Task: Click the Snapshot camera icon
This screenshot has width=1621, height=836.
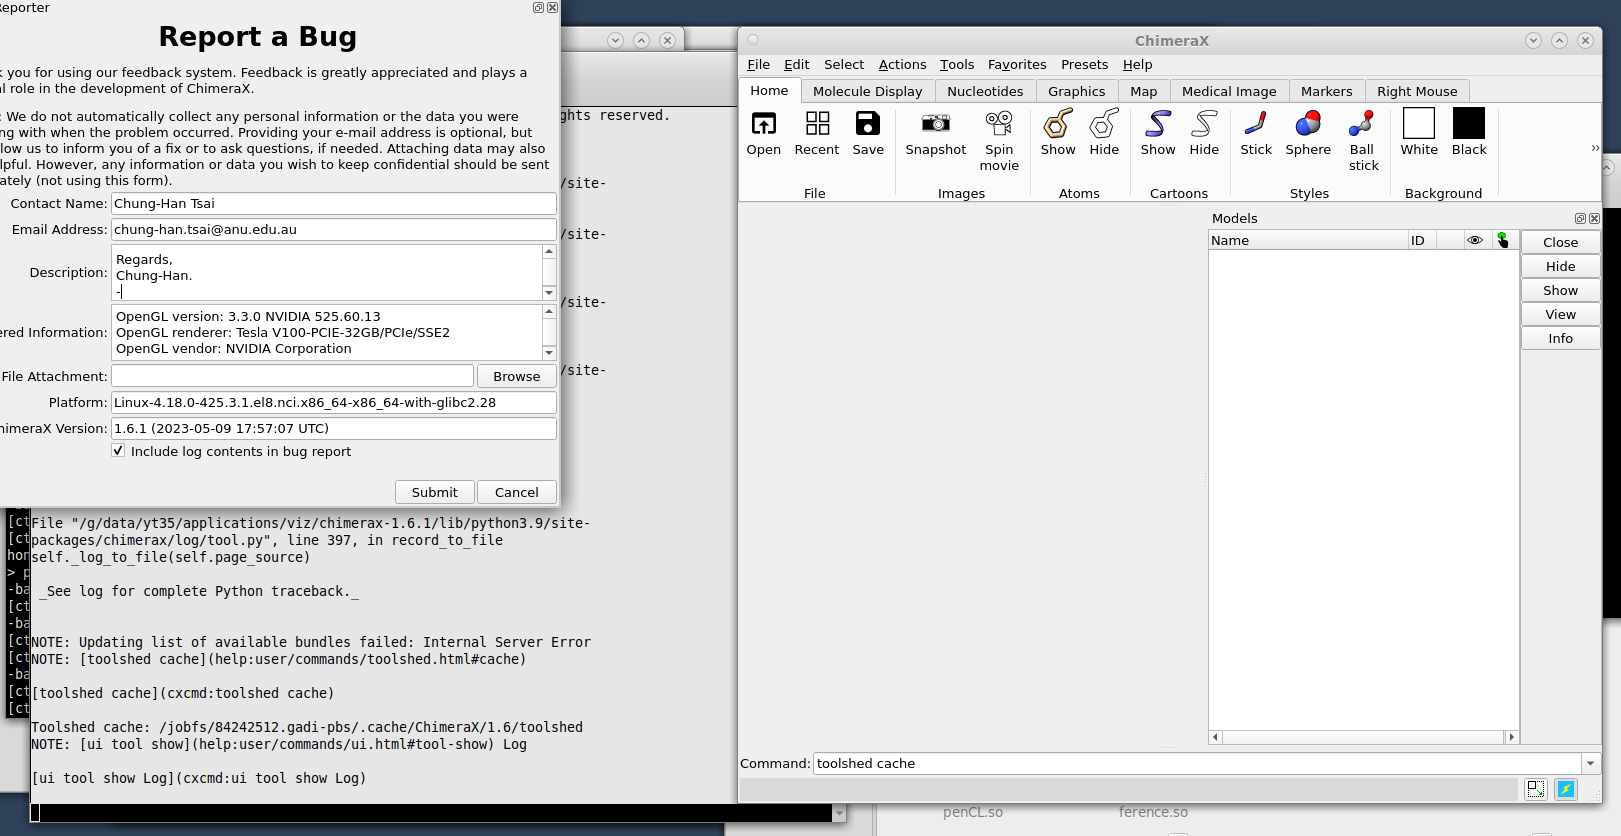Action: (935, 124)
